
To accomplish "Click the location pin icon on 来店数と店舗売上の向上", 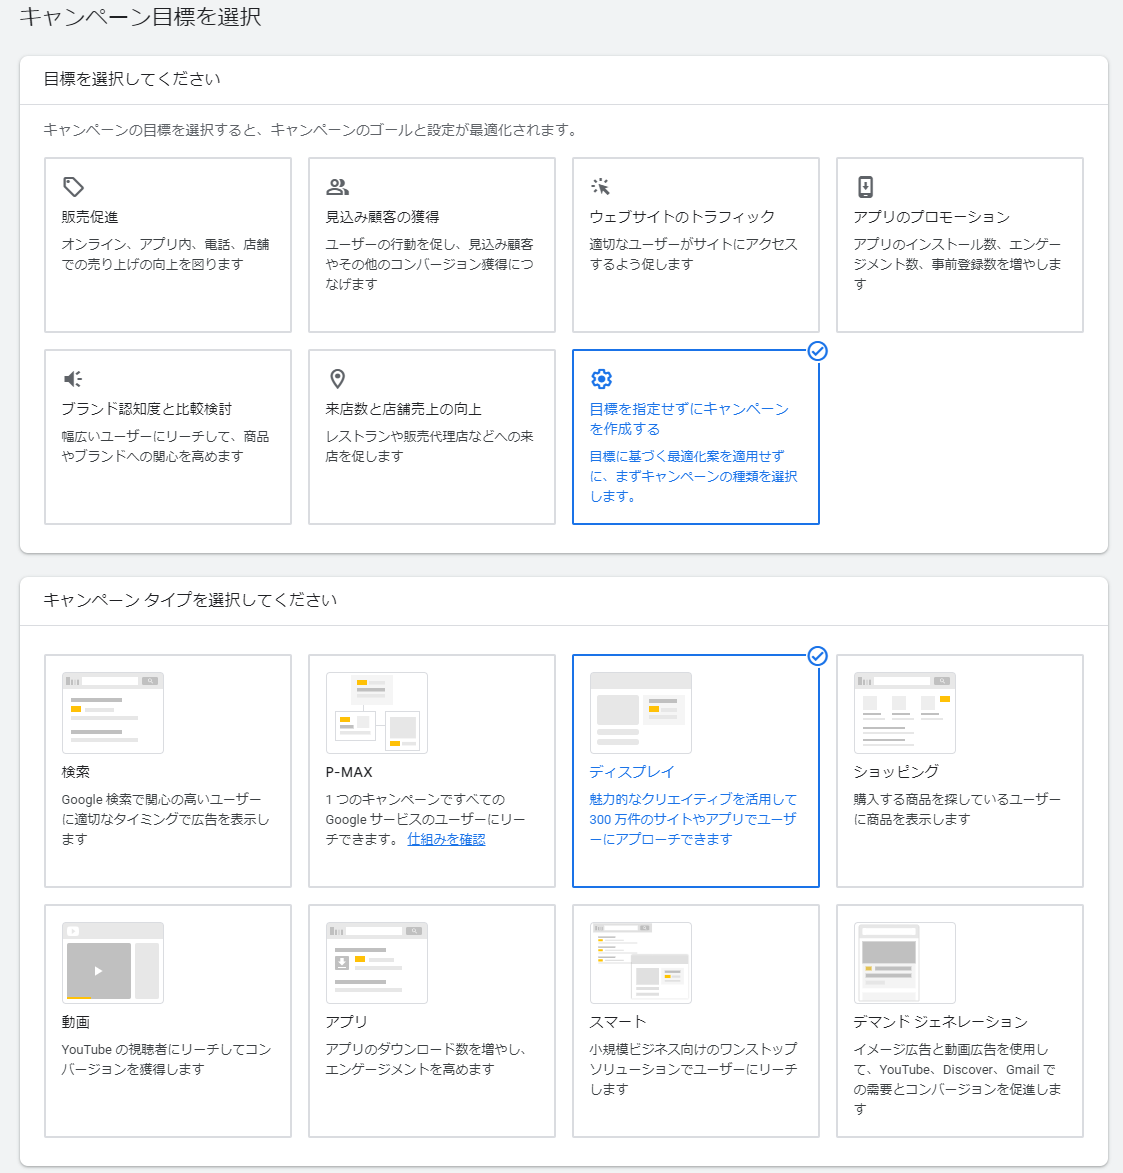I will (336, 378).
